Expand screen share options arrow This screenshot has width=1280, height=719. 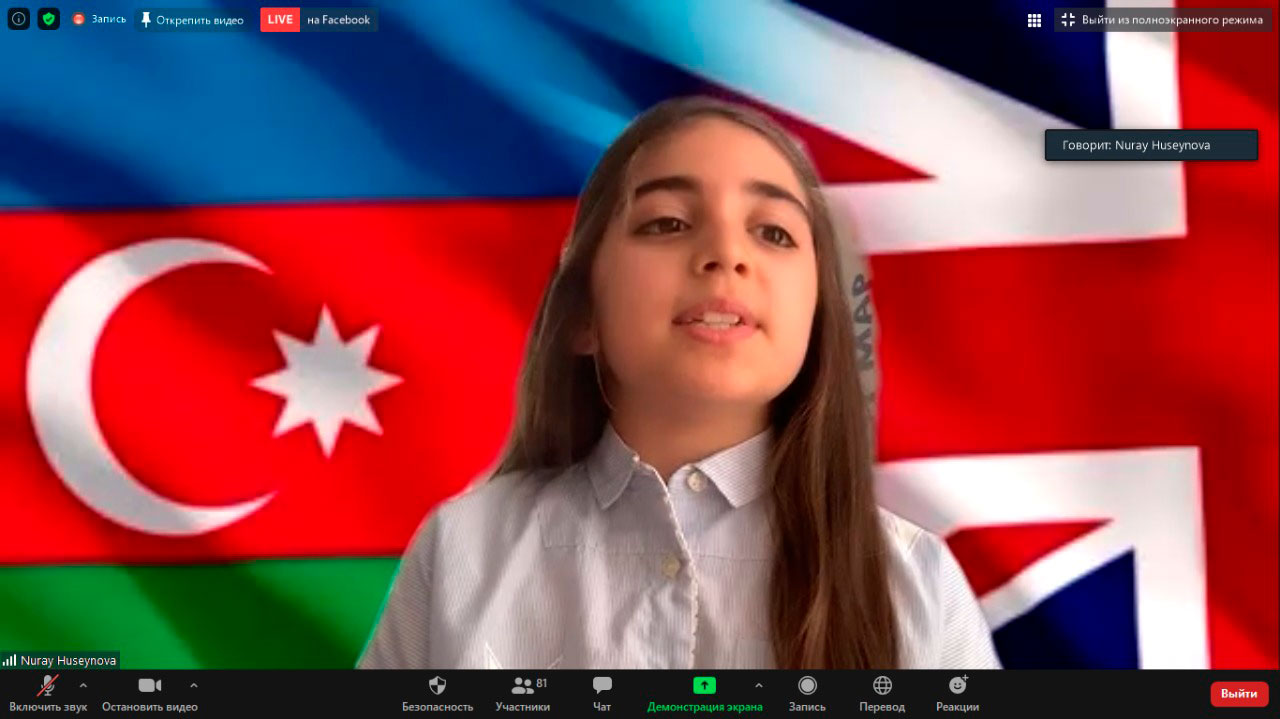pos(758,685)
